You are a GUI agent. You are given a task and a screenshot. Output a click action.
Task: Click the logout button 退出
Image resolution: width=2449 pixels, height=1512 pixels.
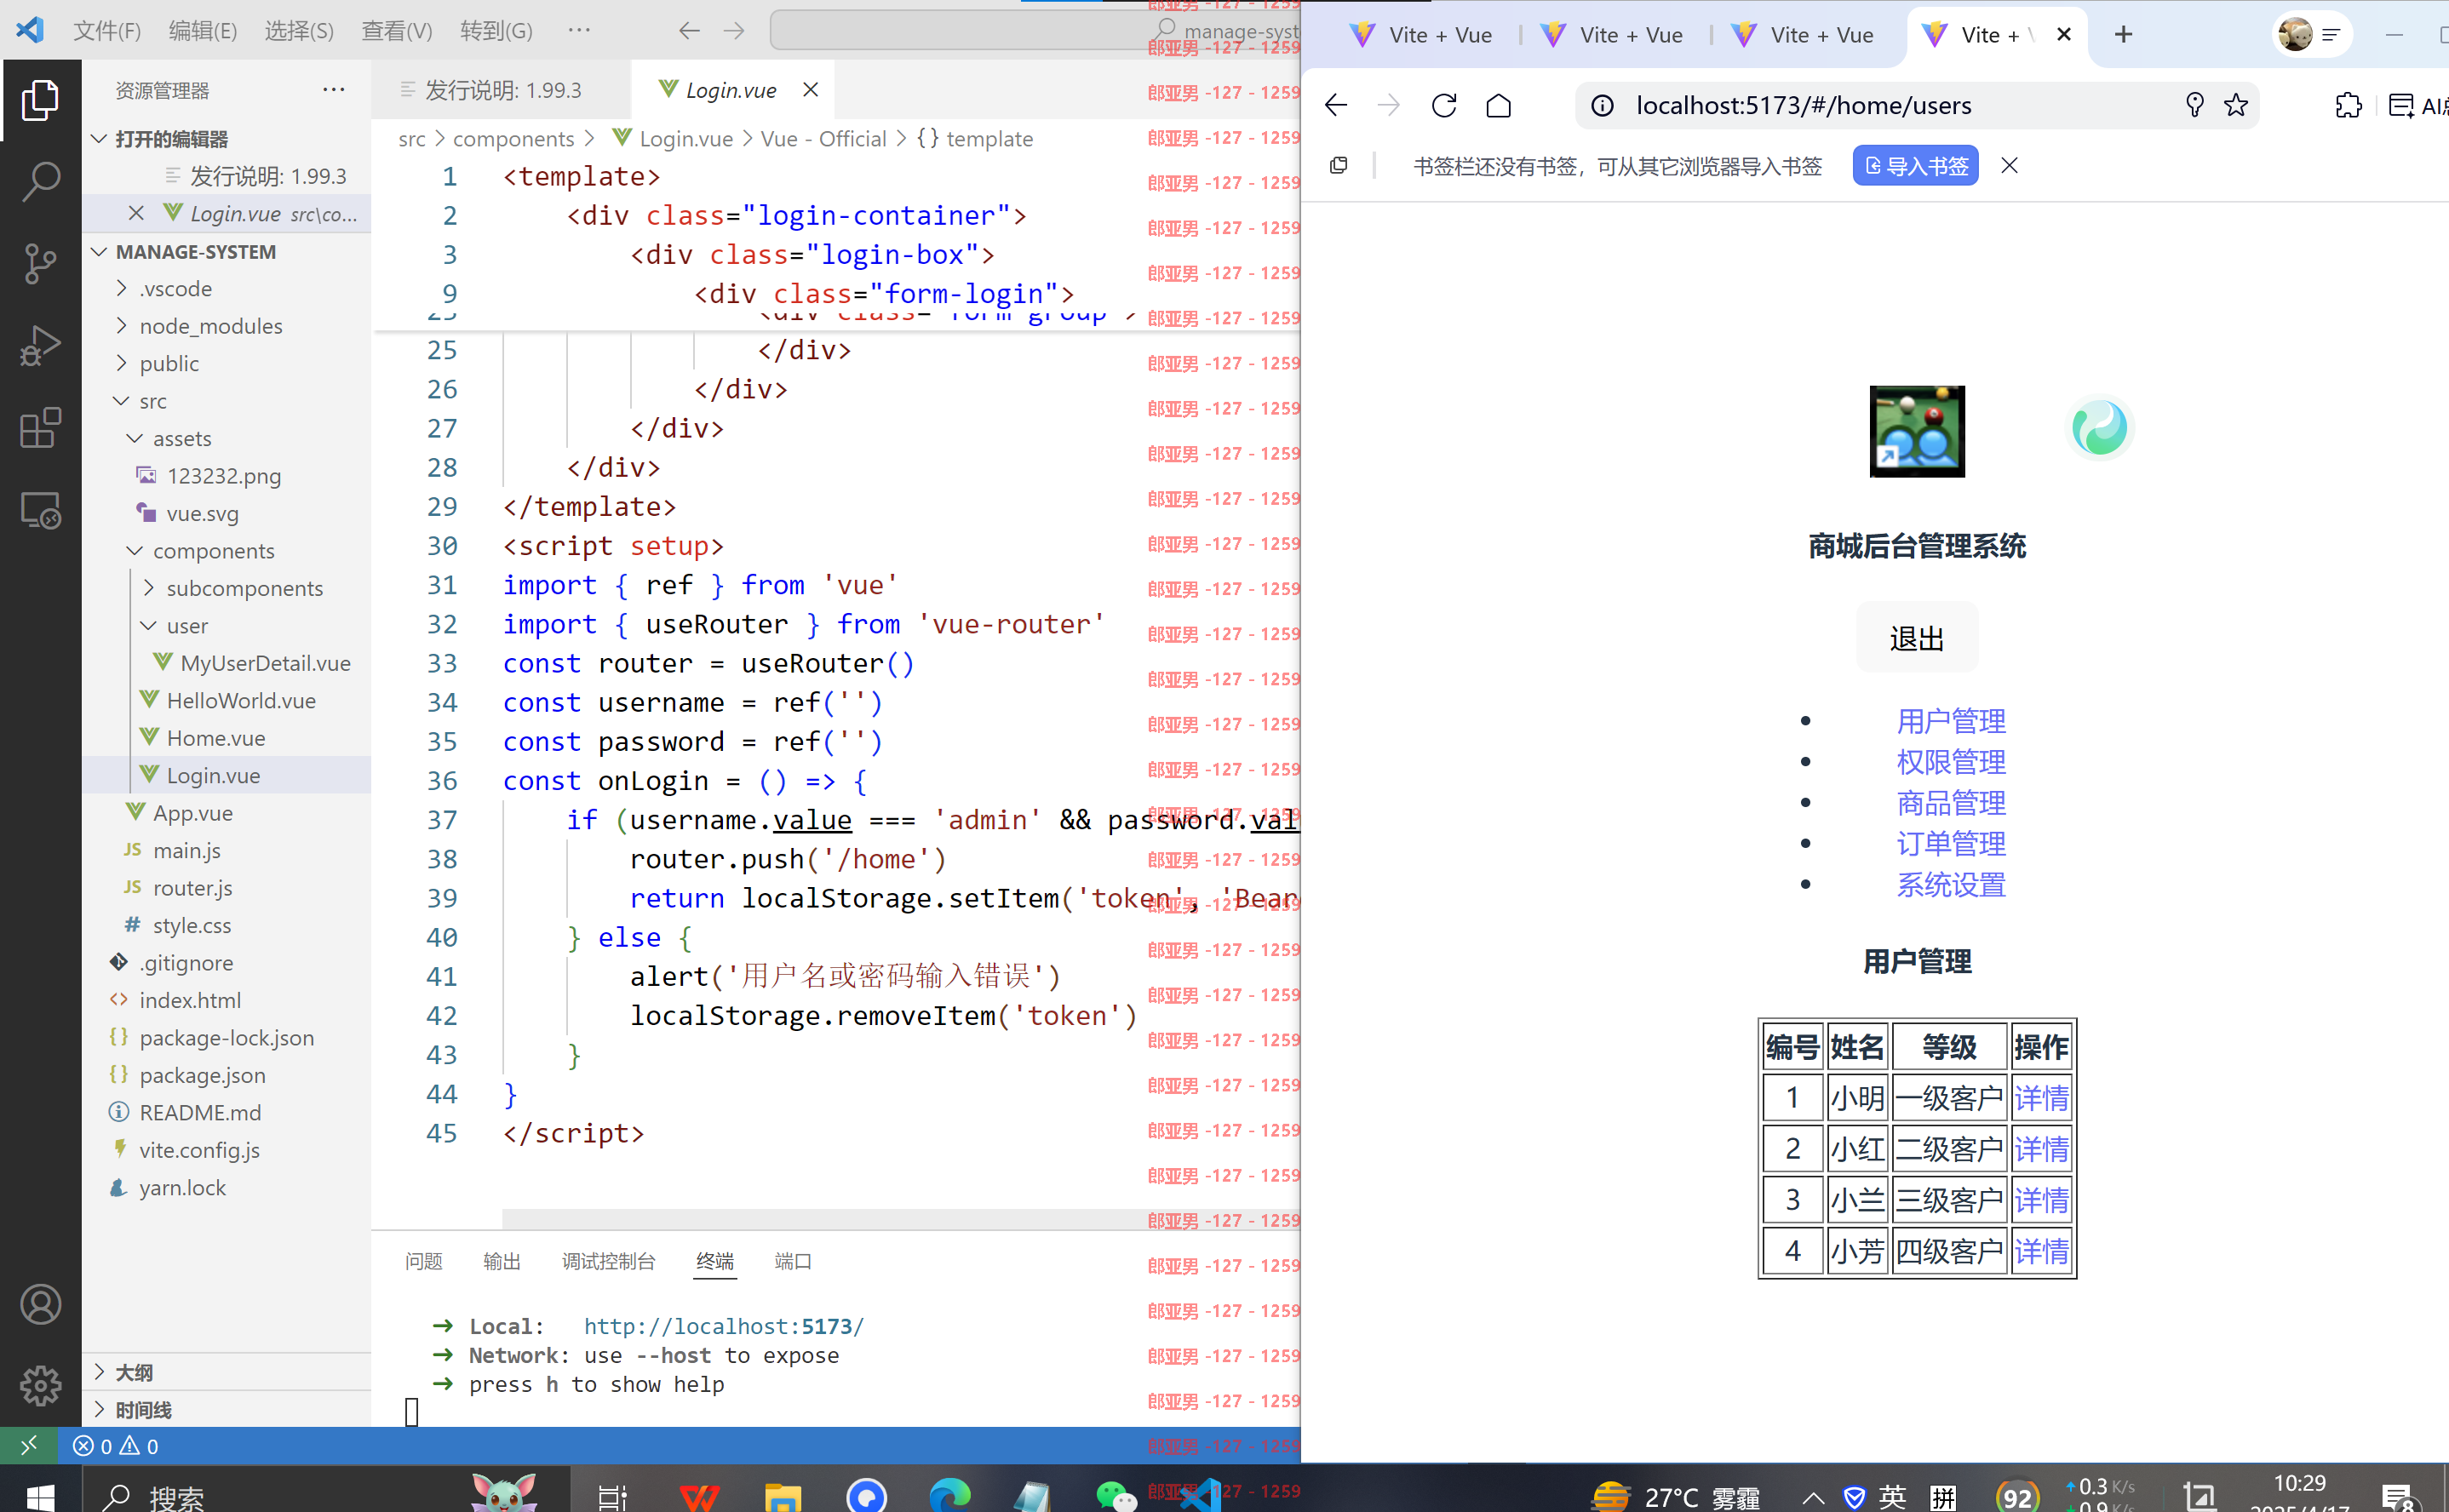pyautogui.click(x=1917, y=638)
